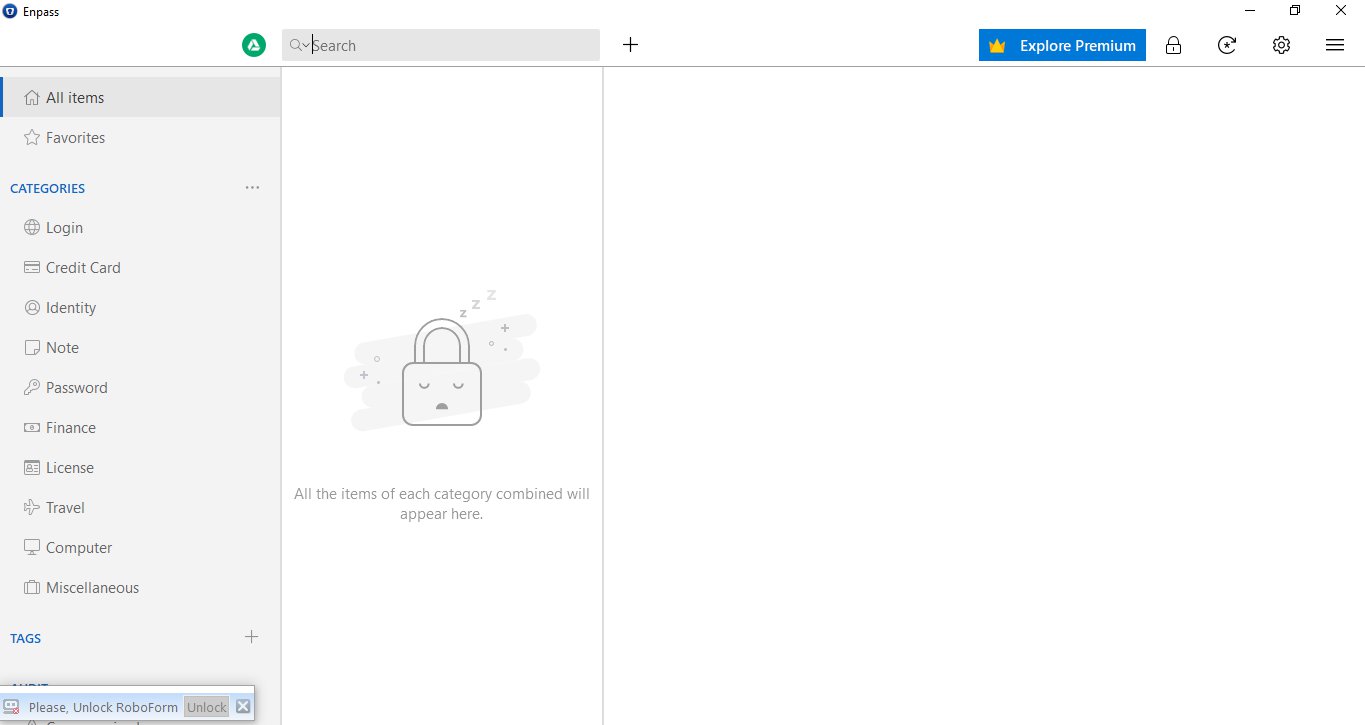Open Favorites in the sidebar
Screen dimensions: 1365x725
[75, 138]
